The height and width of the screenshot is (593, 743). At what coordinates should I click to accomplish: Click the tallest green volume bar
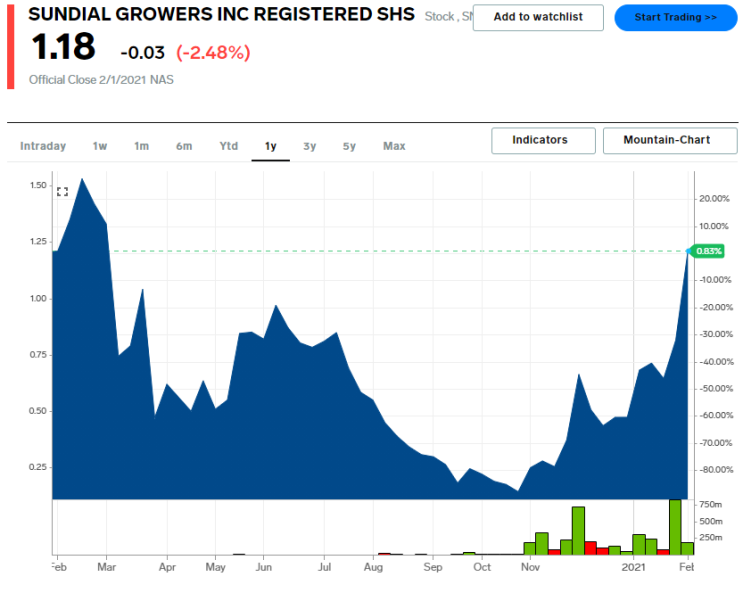click(x=675, y=527)
